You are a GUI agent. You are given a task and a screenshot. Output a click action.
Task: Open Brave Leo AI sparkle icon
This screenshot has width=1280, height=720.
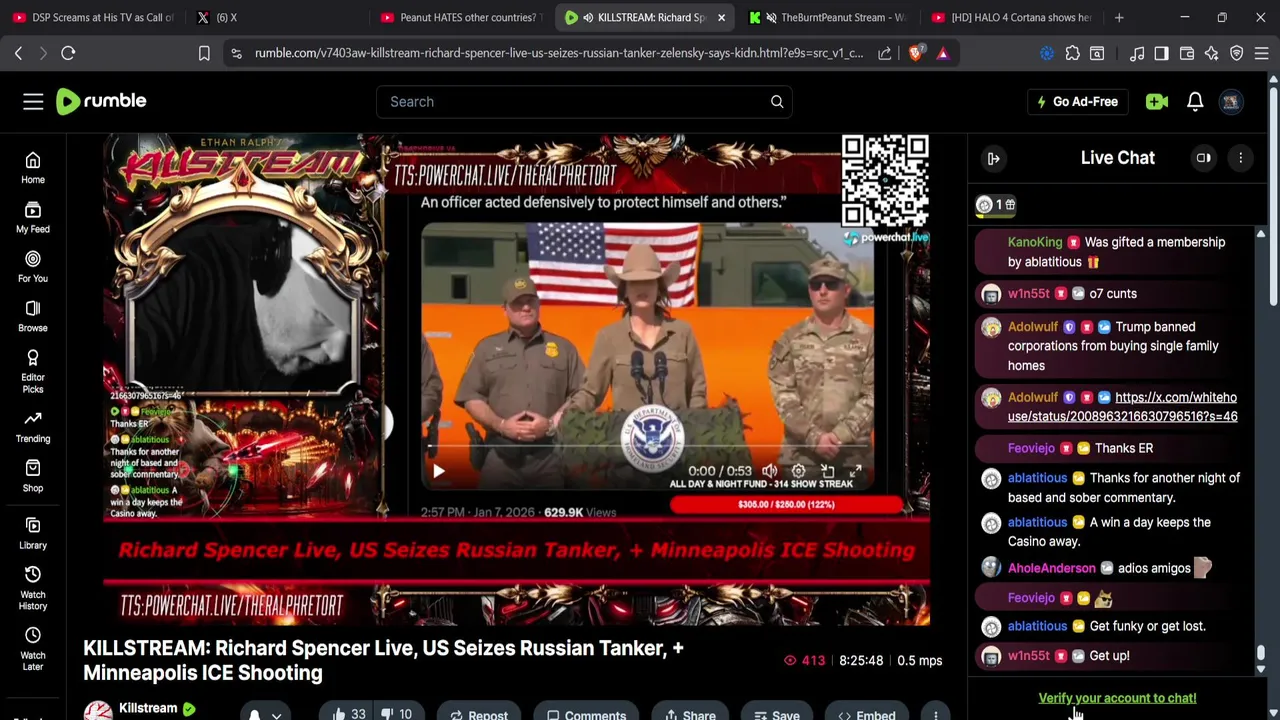1212,53
